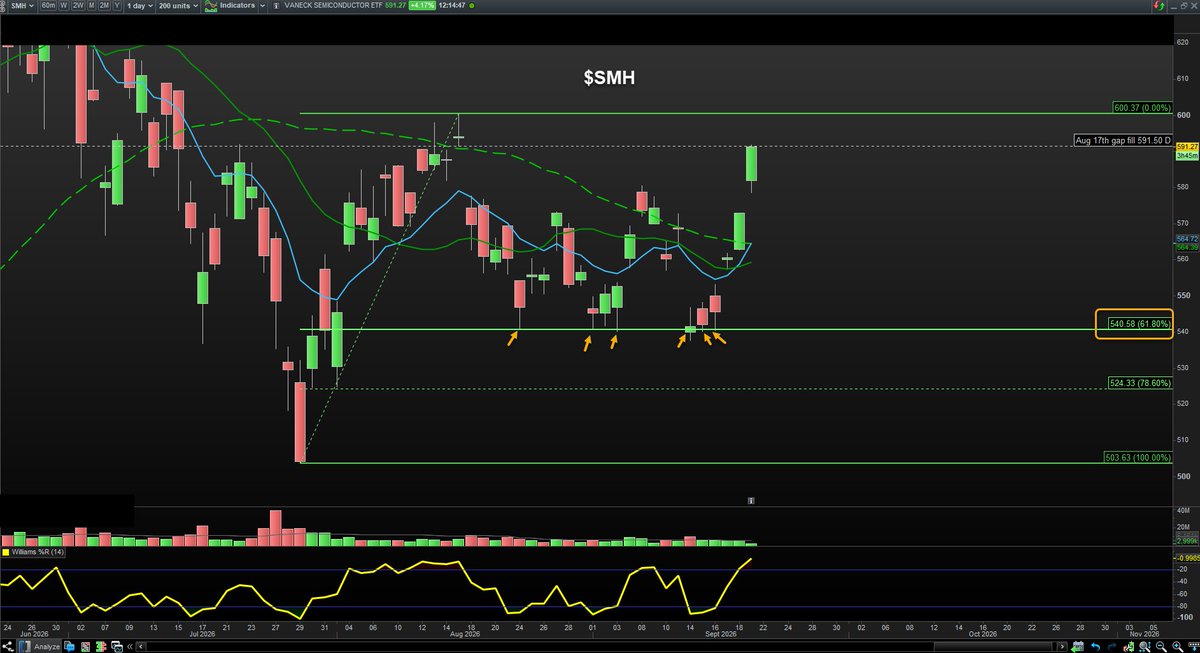Image resolution: width=1200 pixels, height=653 pixels.
Task: Click the share icon at bottom left
Action: pos(9,647)
